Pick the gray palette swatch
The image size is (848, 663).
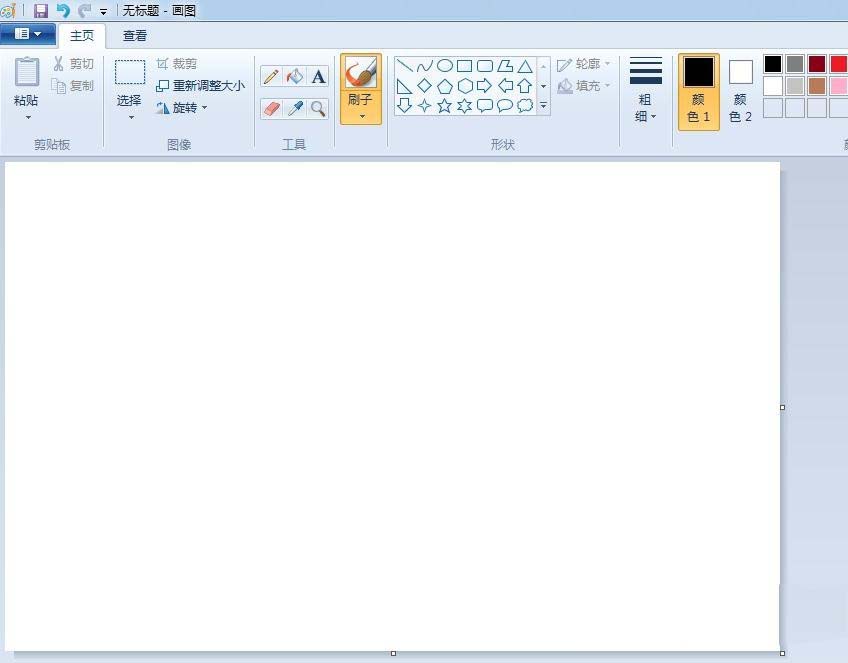(x=794, y=64)
